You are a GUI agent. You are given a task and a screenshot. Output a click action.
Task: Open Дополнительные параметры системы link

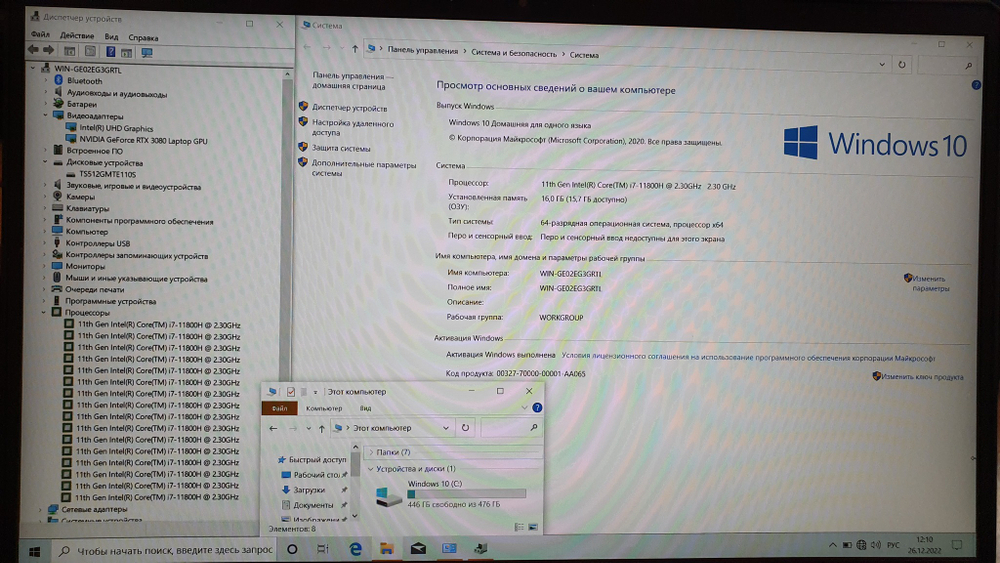pos(364,169)
